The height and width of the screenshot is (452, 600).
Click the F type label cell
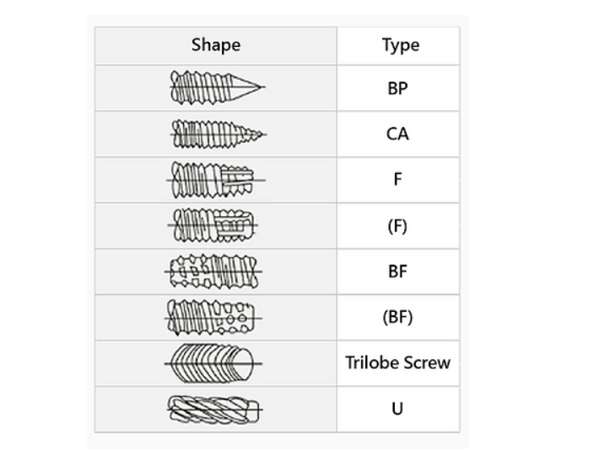click(x=398, y=180)
